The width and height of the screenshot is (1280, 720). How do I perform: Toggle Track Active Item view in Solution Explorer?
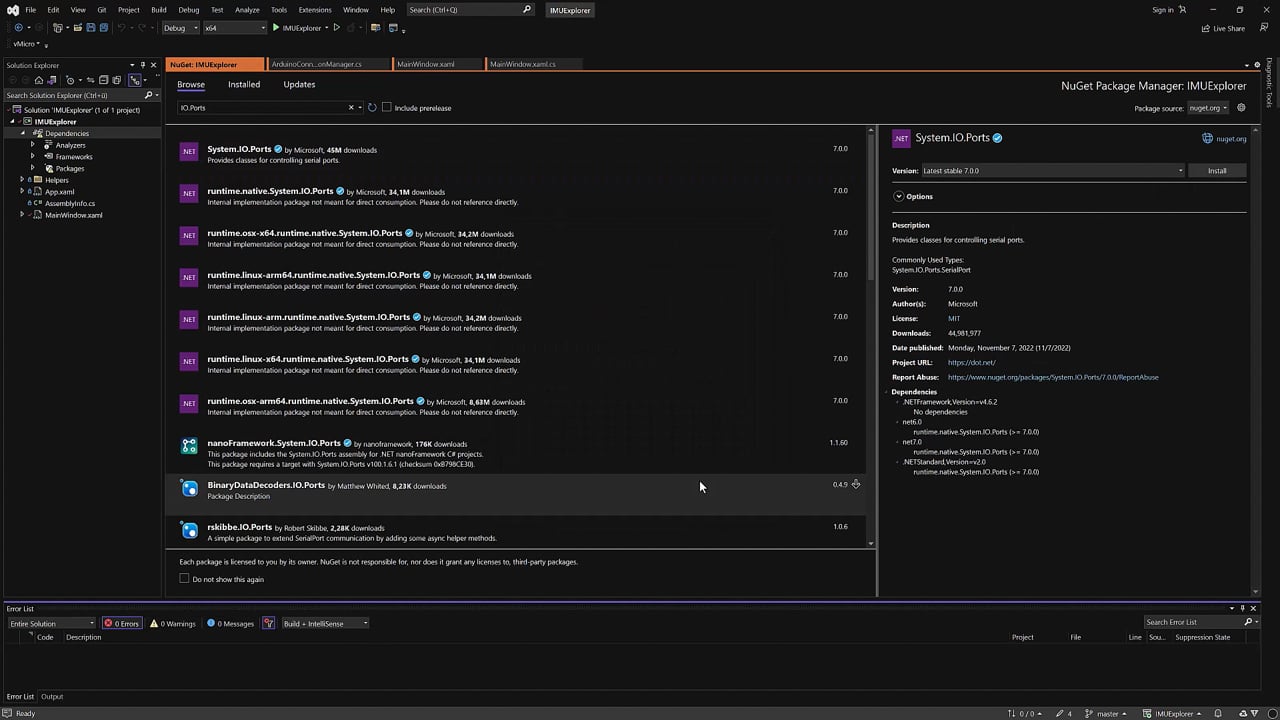click(135, 80)
